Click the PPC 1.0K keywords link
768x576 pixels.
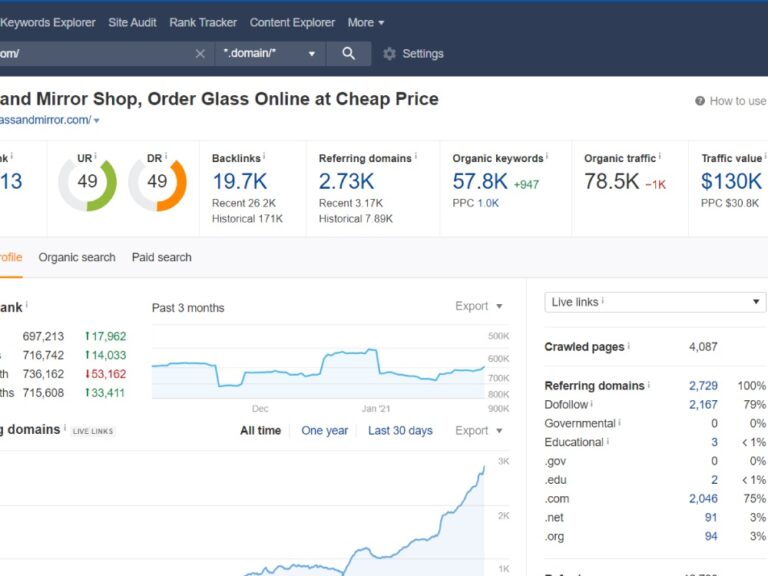(x=488, y=203)
